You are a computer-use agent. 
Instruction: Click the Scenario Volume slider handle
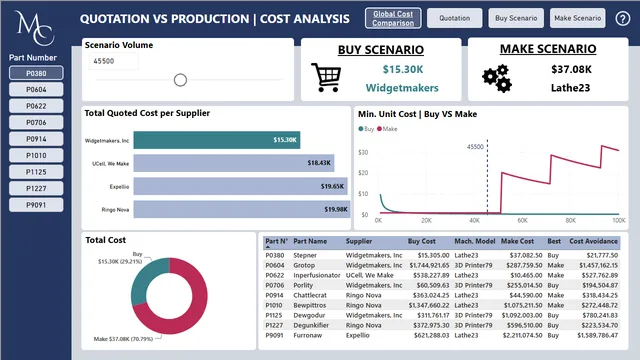pos(180,80)
